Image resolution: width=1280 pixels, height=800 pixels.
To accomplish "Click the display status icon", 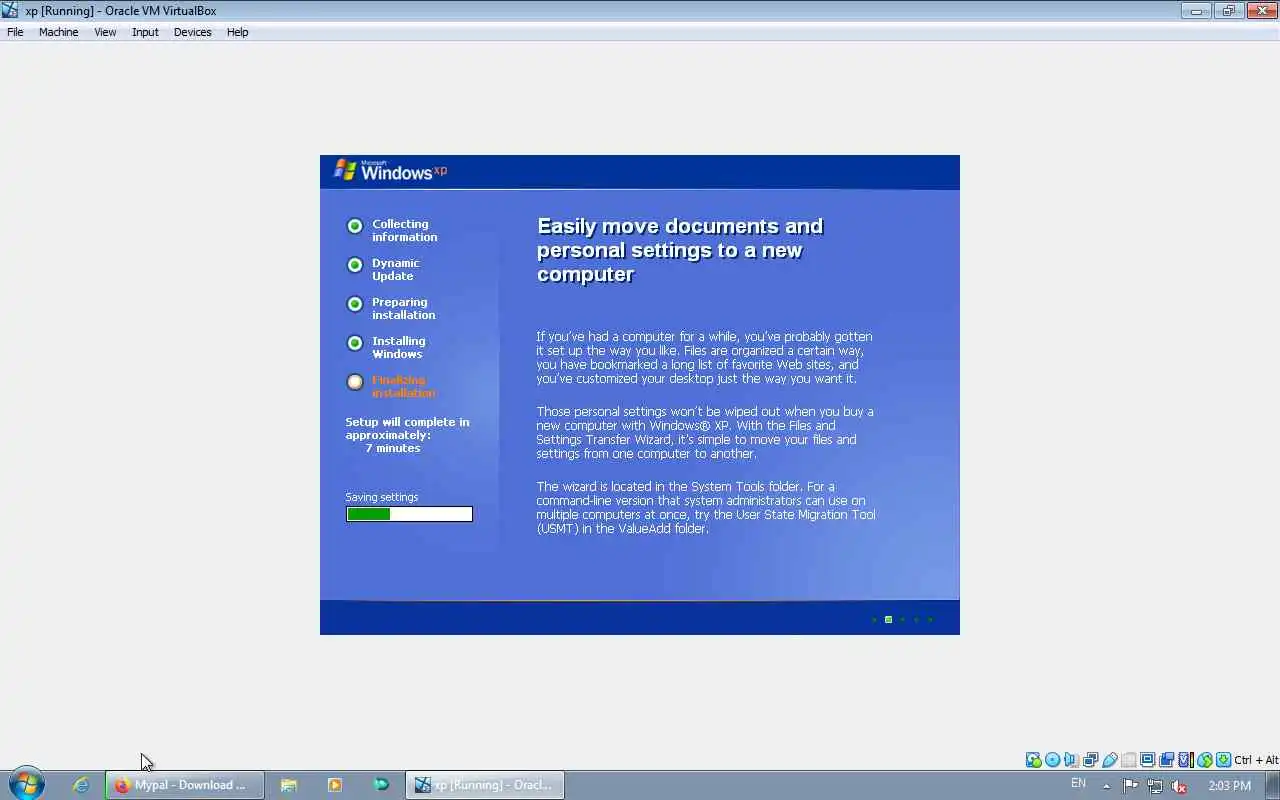I will click(1148, 760).
